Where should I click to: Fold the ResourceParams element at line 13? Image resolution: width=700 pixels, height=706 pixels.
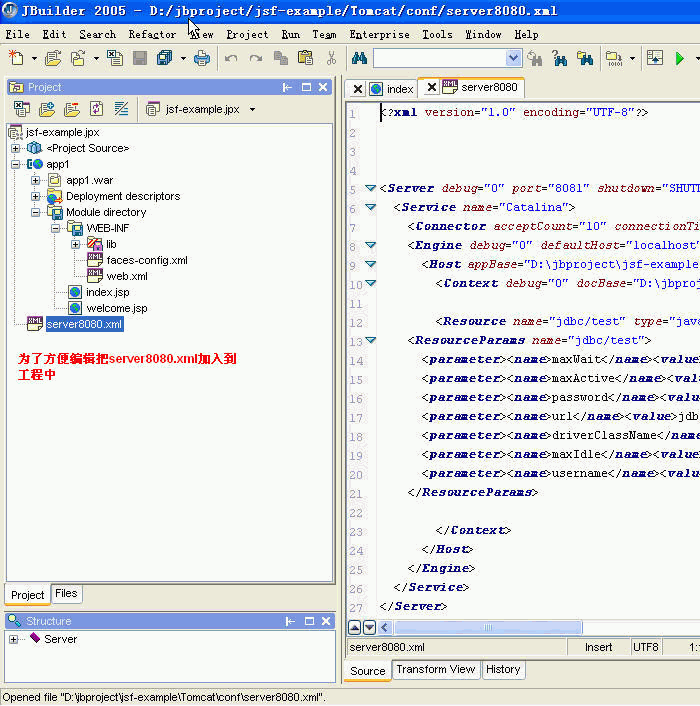tap(370, 340)
